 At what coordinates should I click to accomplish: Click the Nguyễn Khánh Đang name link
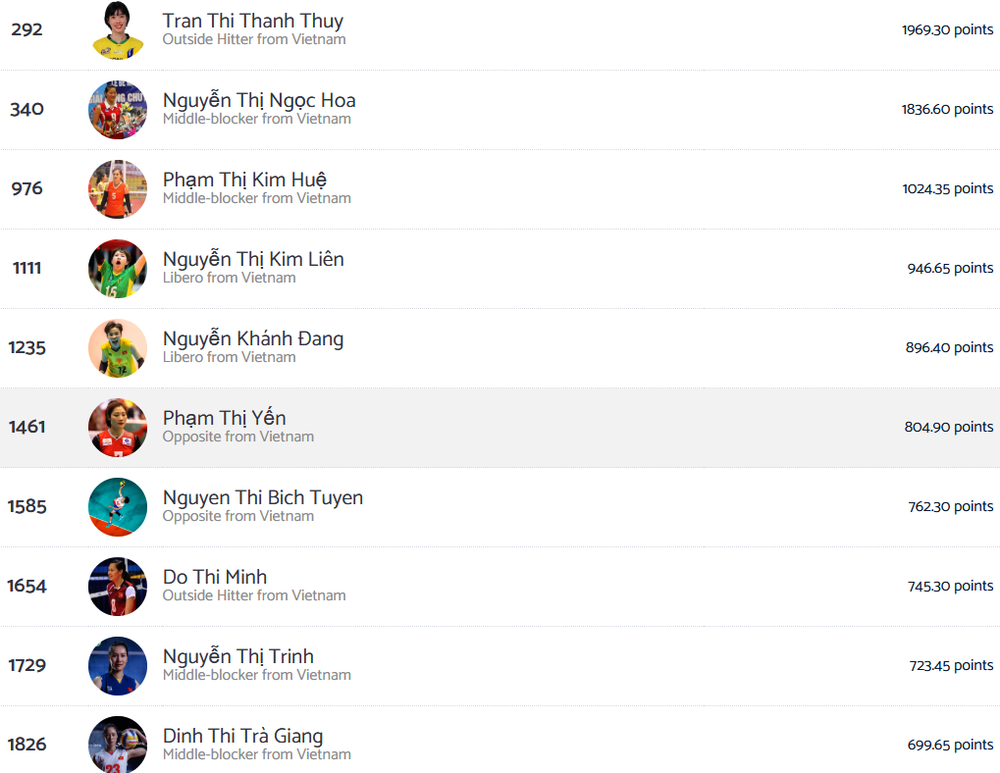253,339
